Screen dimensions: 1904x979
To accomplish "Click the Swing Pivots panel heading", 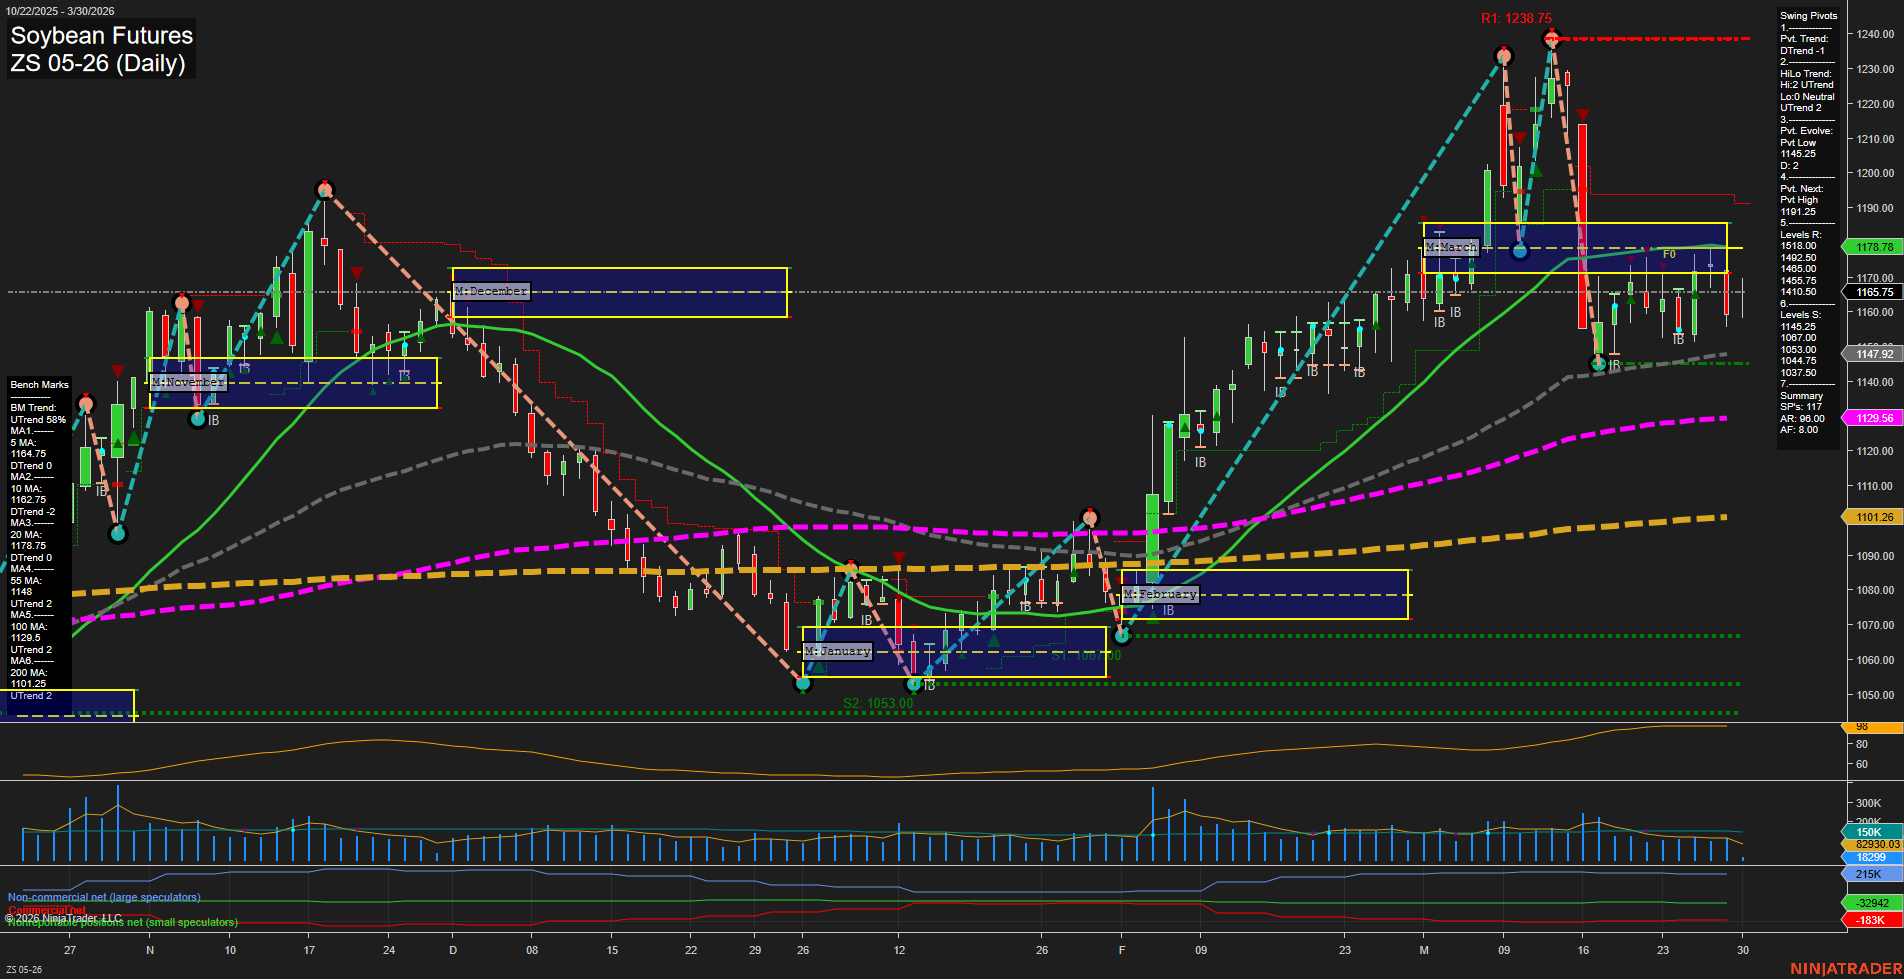I will point(1808,16).
